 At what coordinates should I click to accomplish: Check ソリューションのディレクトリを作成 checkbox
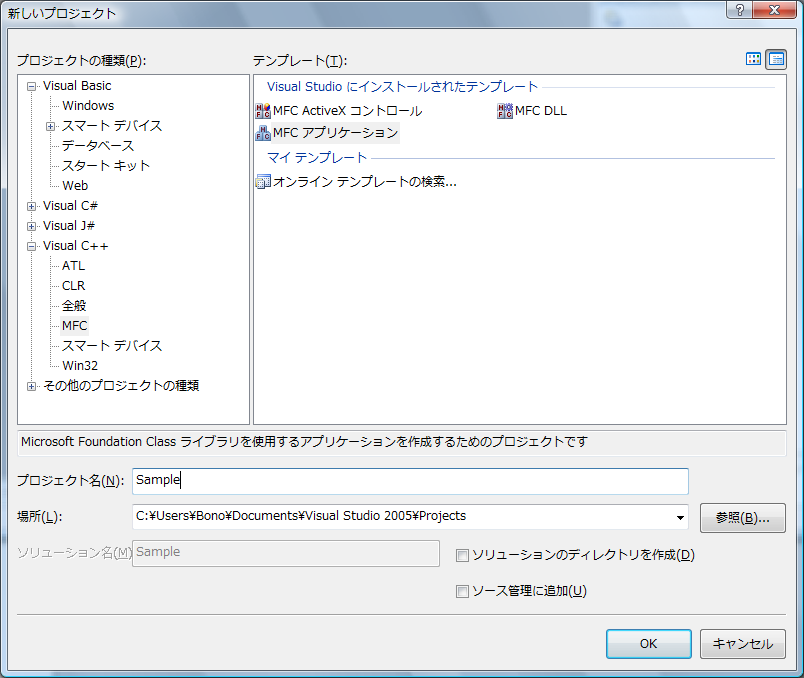tap(462, 555)
